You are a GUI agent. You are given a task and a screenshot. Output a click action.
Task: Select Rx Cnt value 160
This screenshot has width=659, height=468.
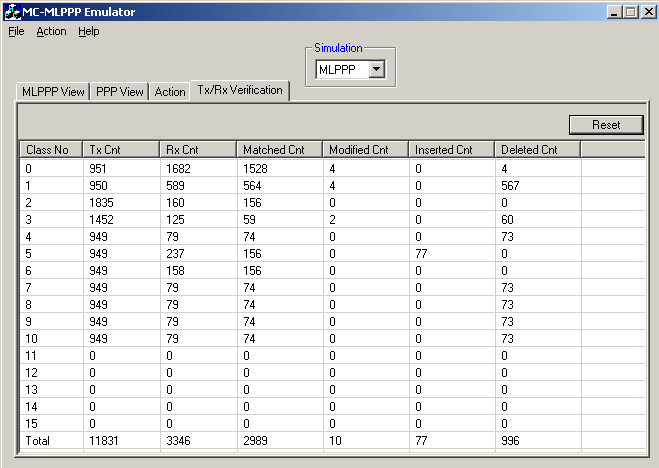[175, 203]
